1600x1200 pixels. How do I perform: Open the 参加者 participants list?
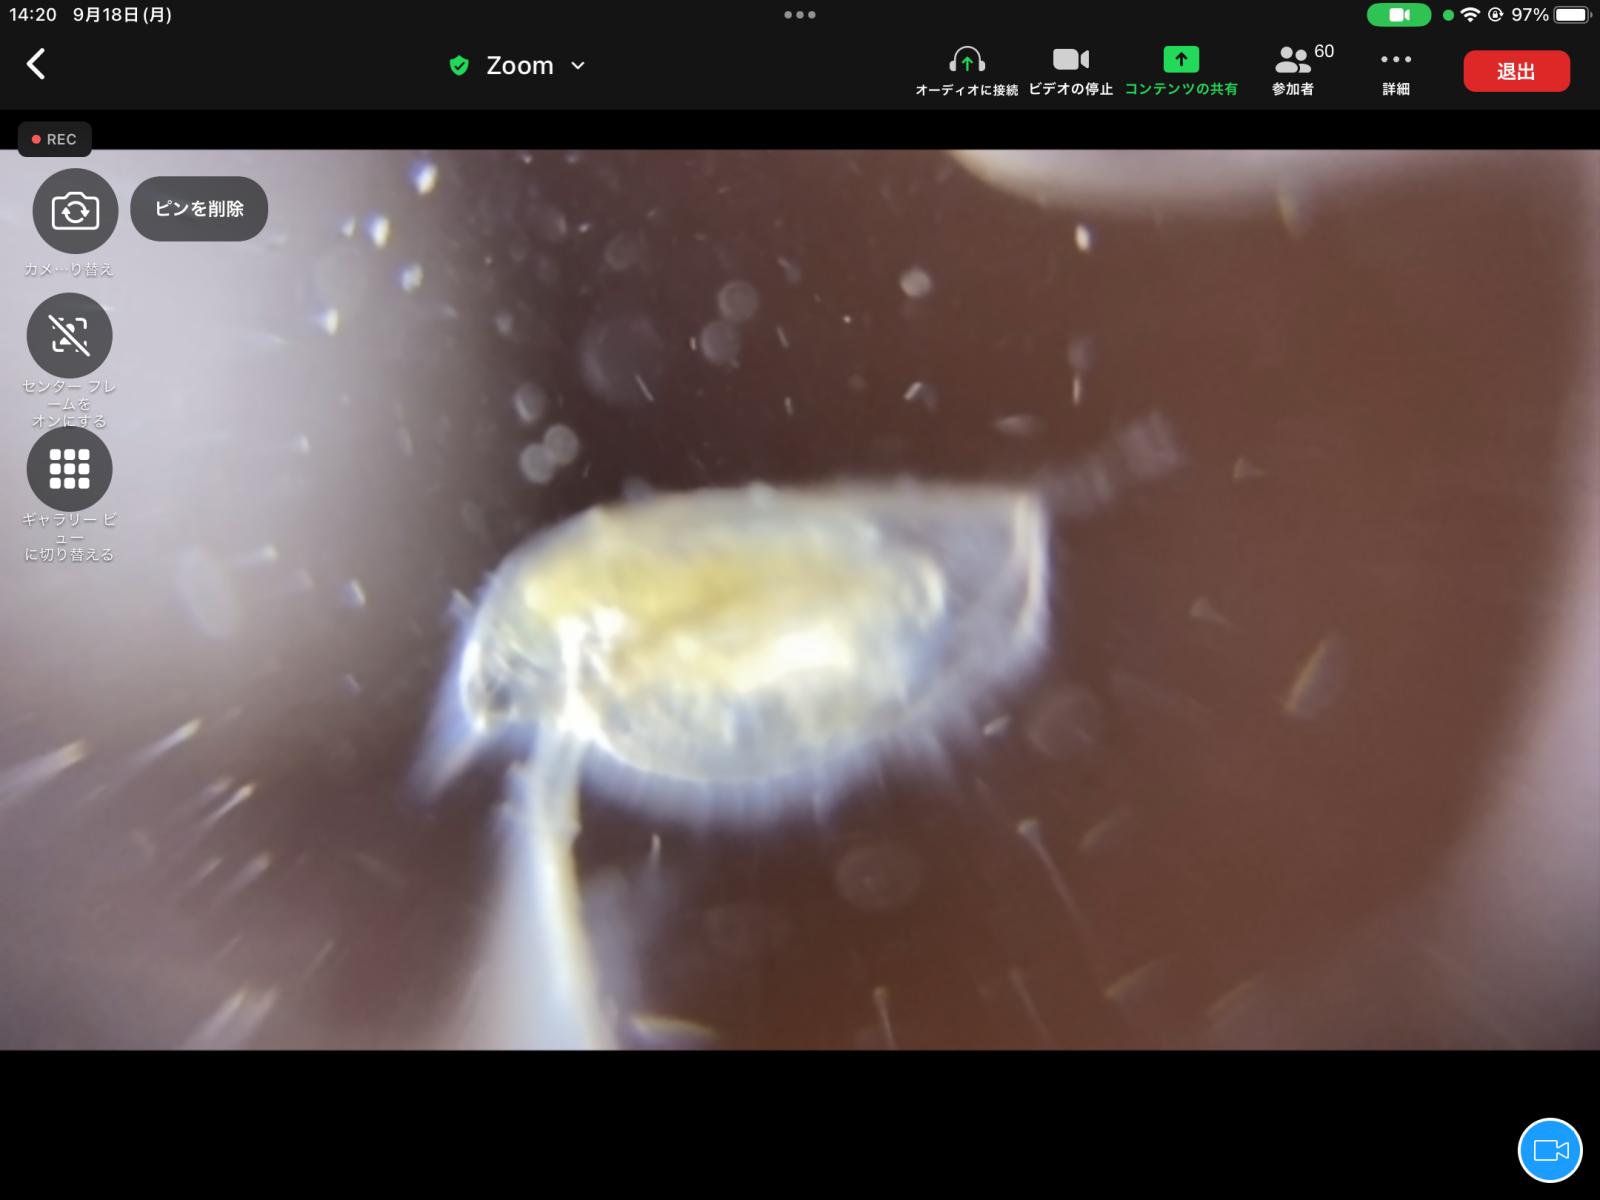pos(1294,70)
